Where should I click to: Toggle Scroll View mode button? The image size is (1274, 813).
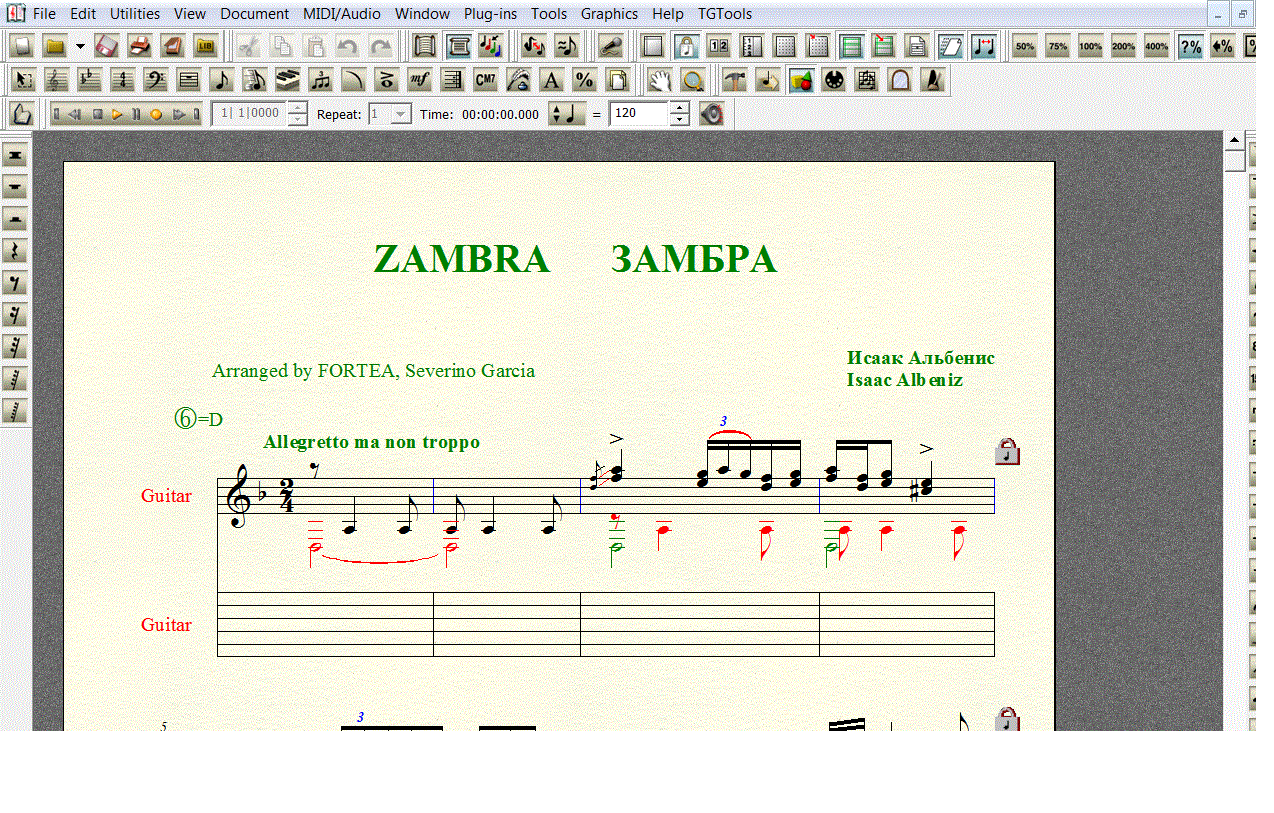tap(426, 46)
